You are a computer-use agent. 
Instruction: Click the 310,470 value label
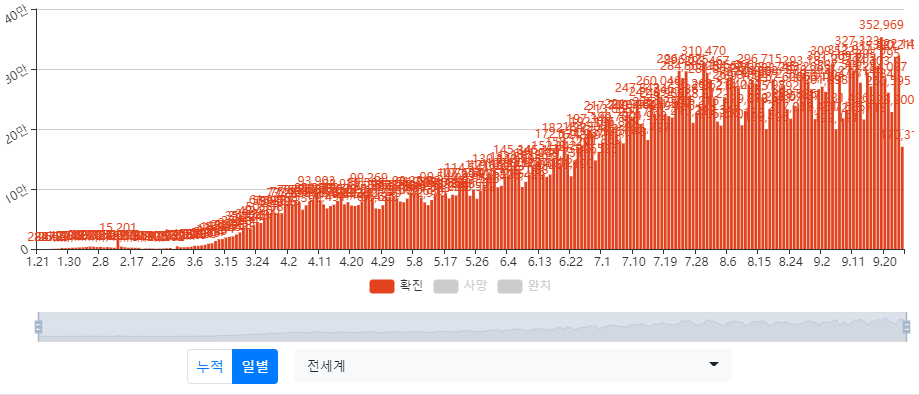click(x=704, y=50)
